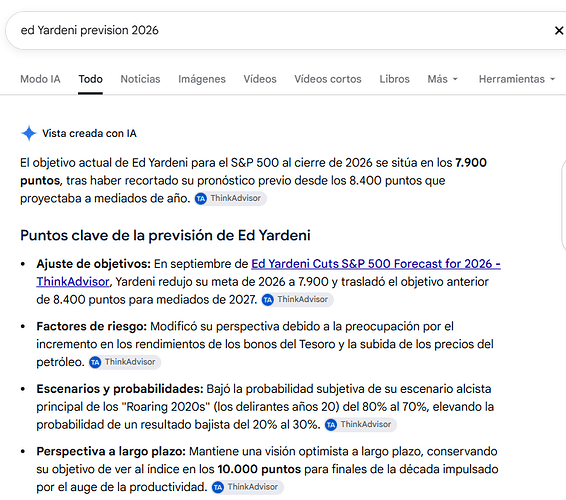Image resolution: width=566 pixels, height=500 pixels.
Task: Open ThinkAdvisor source chip after 'mediados de año'
Action: [231, 198]
